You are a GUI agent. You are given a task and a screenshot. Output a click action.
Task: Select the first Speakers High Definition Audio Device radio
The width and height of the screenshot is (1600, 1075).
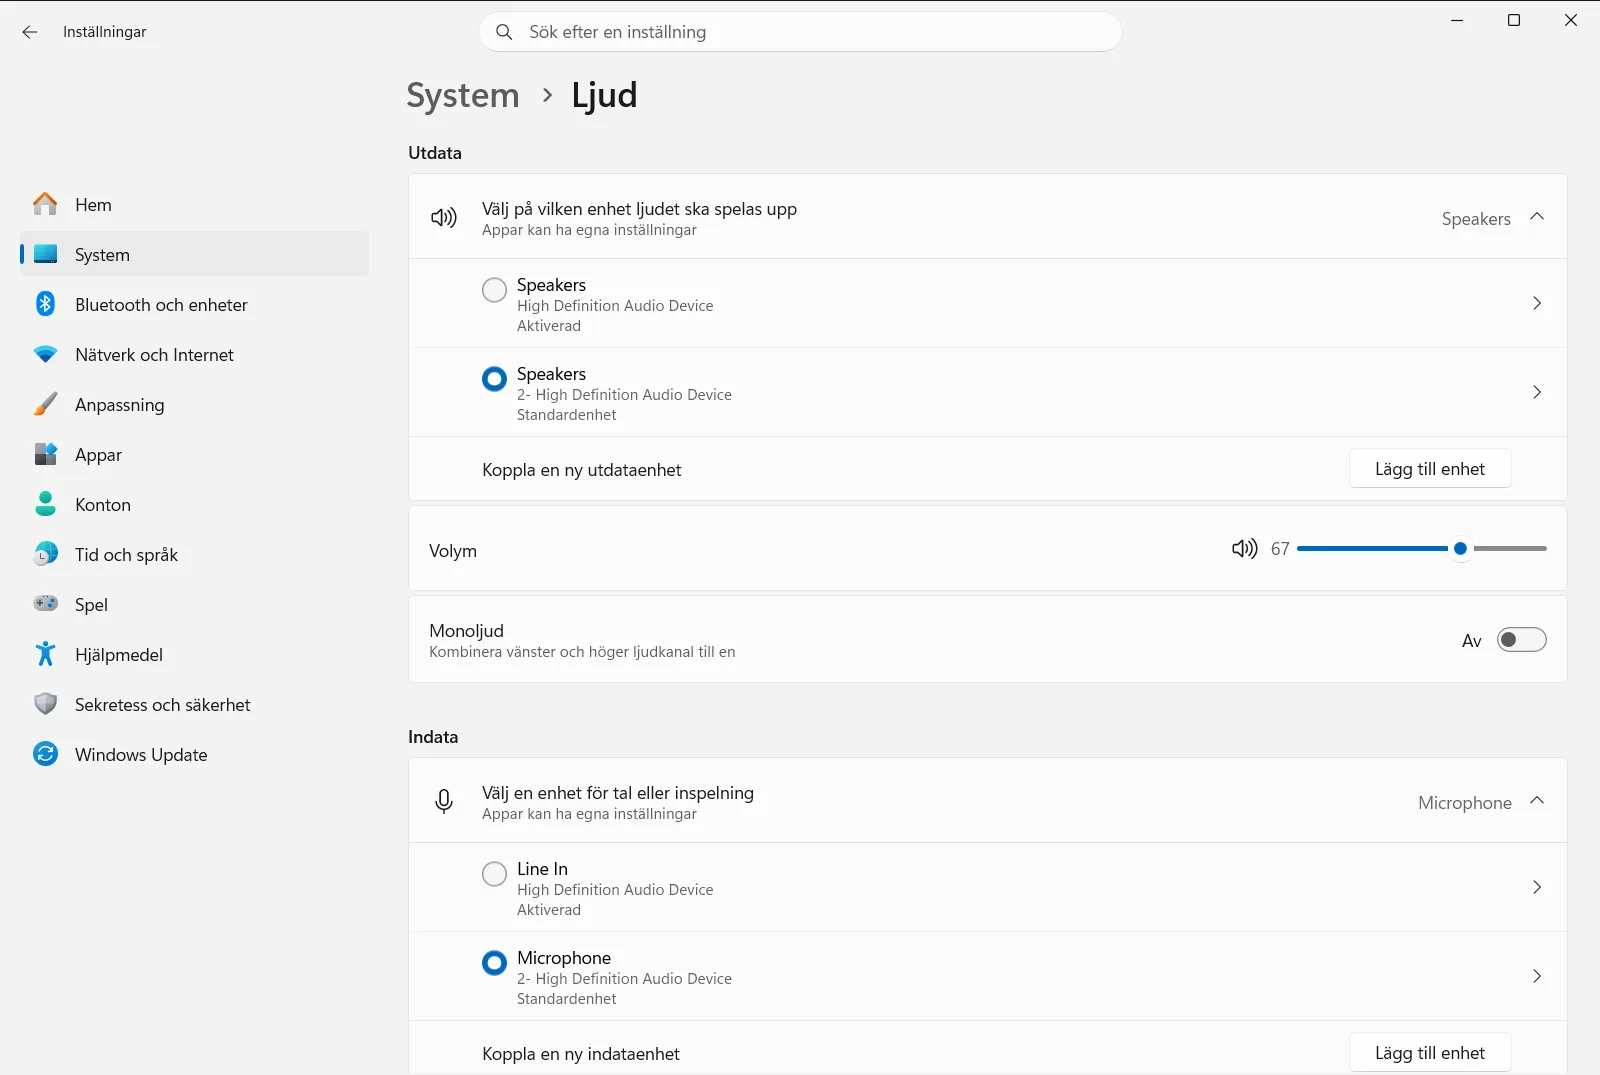494,290
